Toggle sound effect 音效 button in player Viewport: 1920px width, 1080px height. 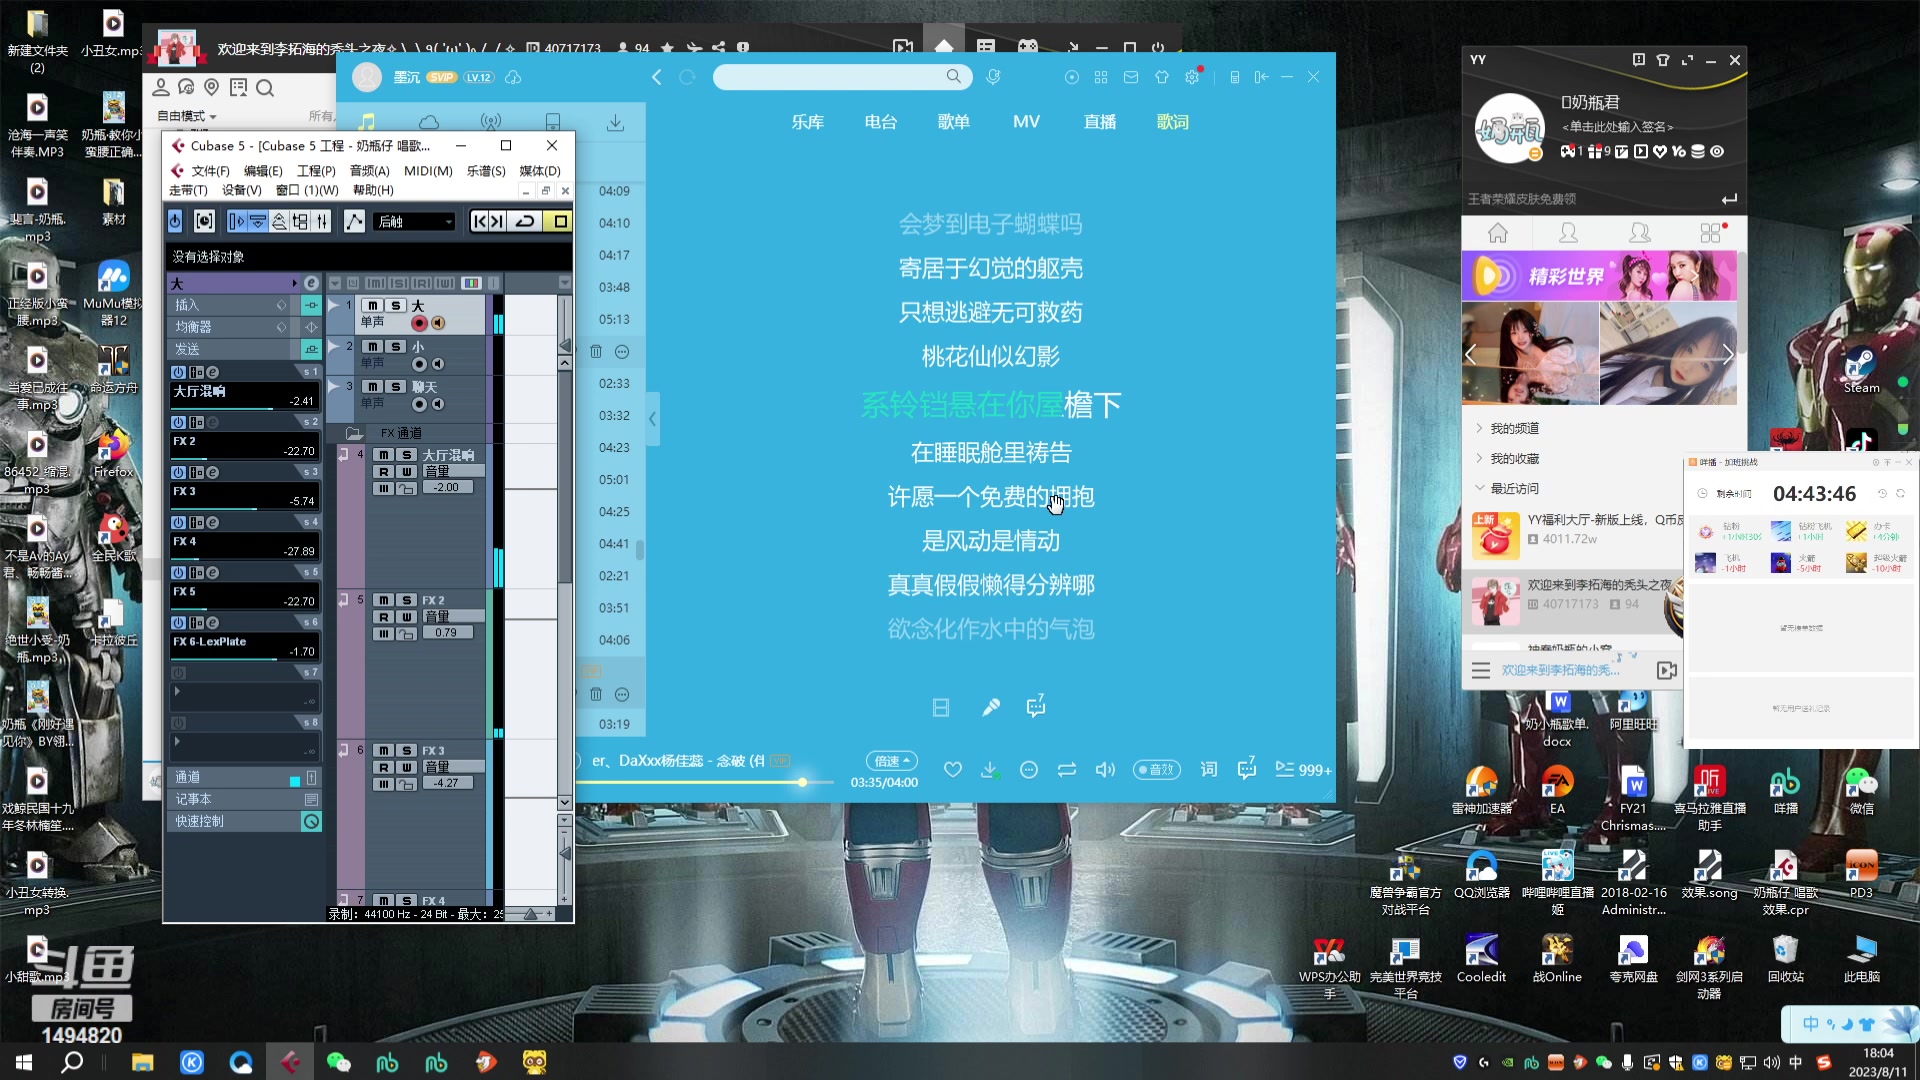1156,769
